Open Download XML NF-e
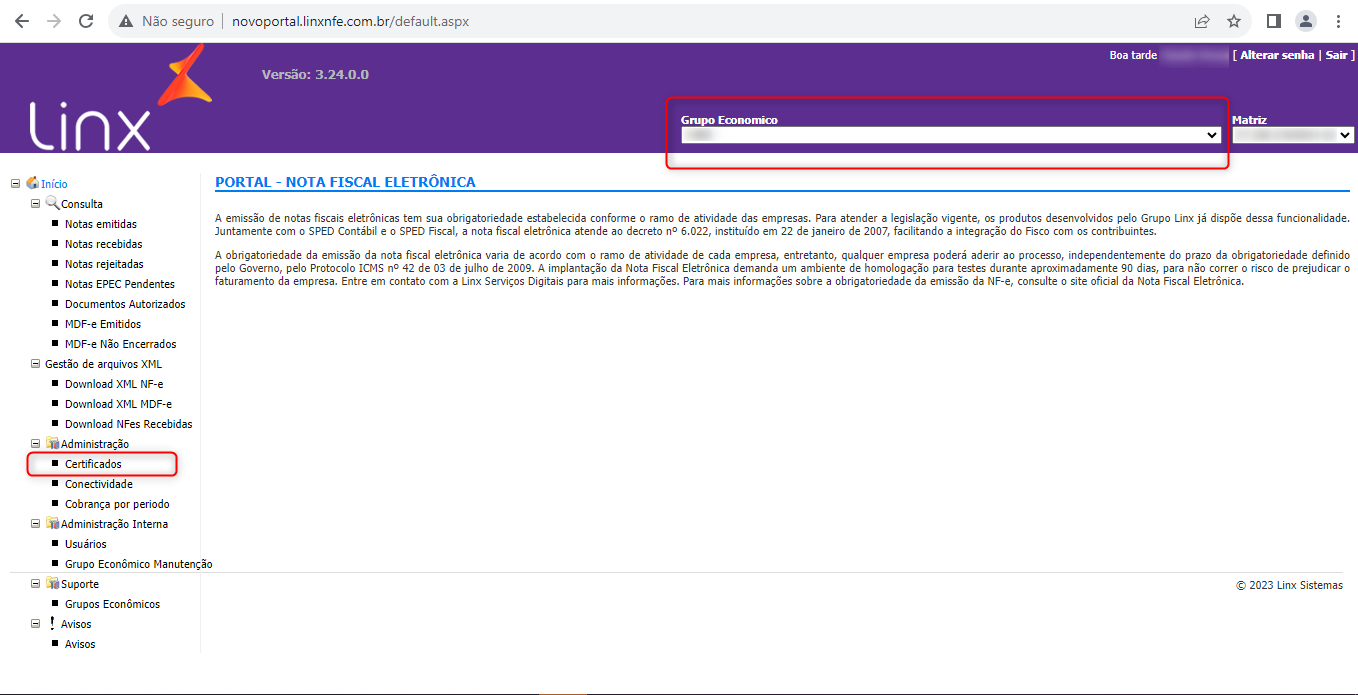Image resolution: width=1358 pixels, height=695 pixels. pos(114,384)
